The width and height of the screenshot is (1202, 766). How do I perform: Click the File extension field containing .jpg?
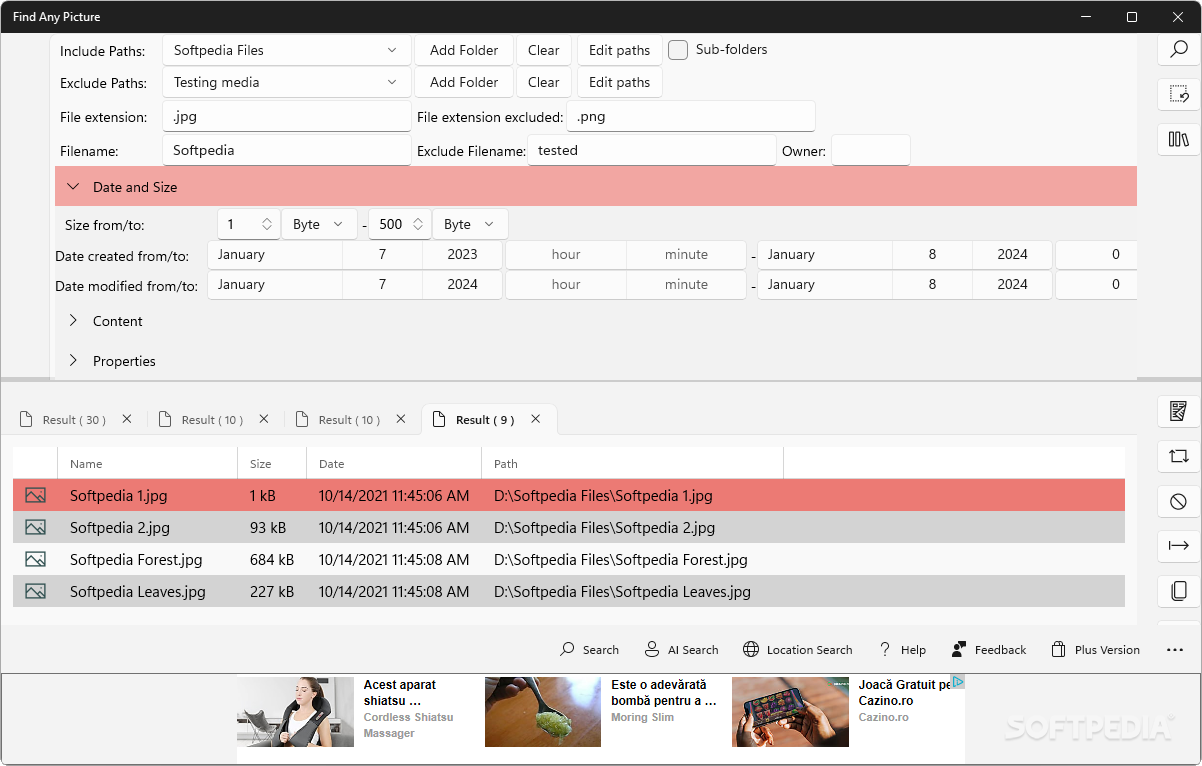click(x=287, y=116)
